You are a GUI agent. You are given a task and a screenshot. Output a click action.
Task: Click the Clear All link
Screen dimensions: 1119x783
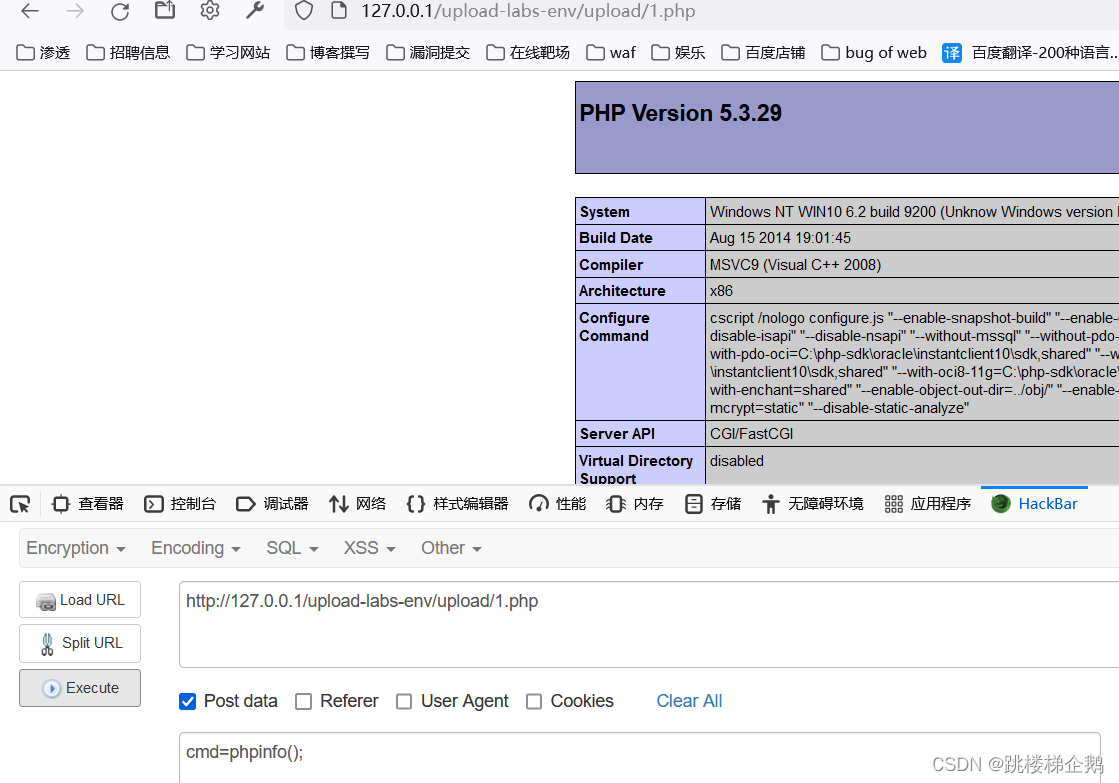[x=689, y=701]
